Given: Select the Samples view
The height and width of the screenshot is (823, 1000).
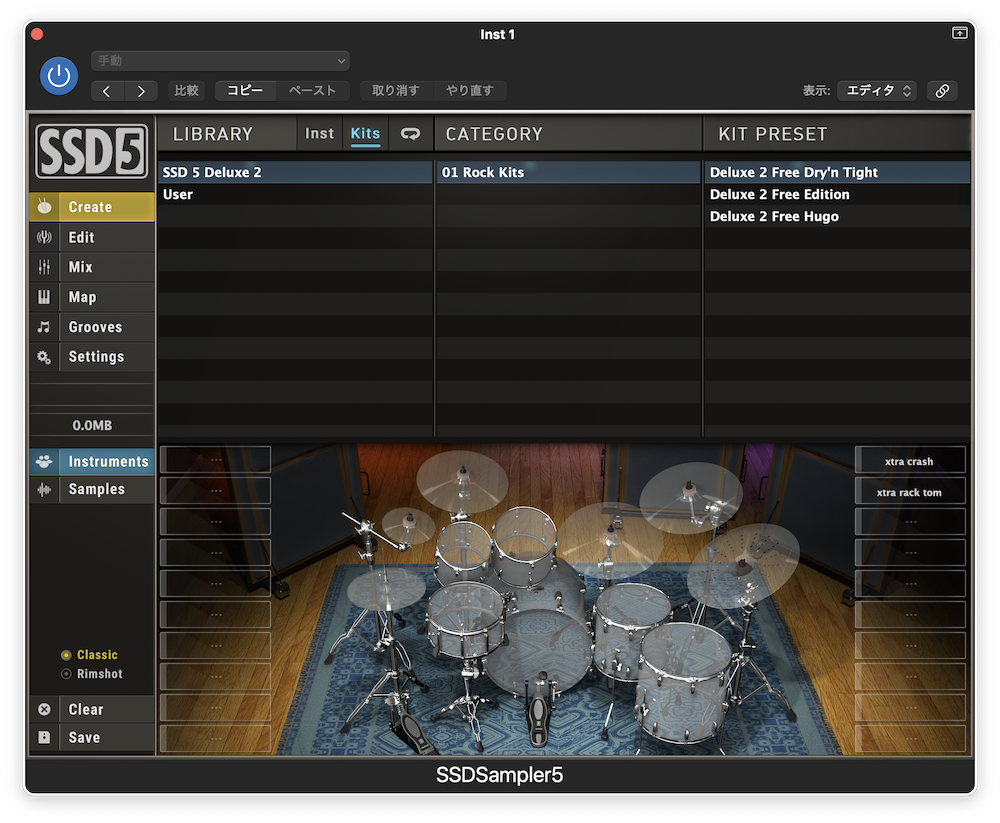Looking at the screenshot, I should 92,489.
